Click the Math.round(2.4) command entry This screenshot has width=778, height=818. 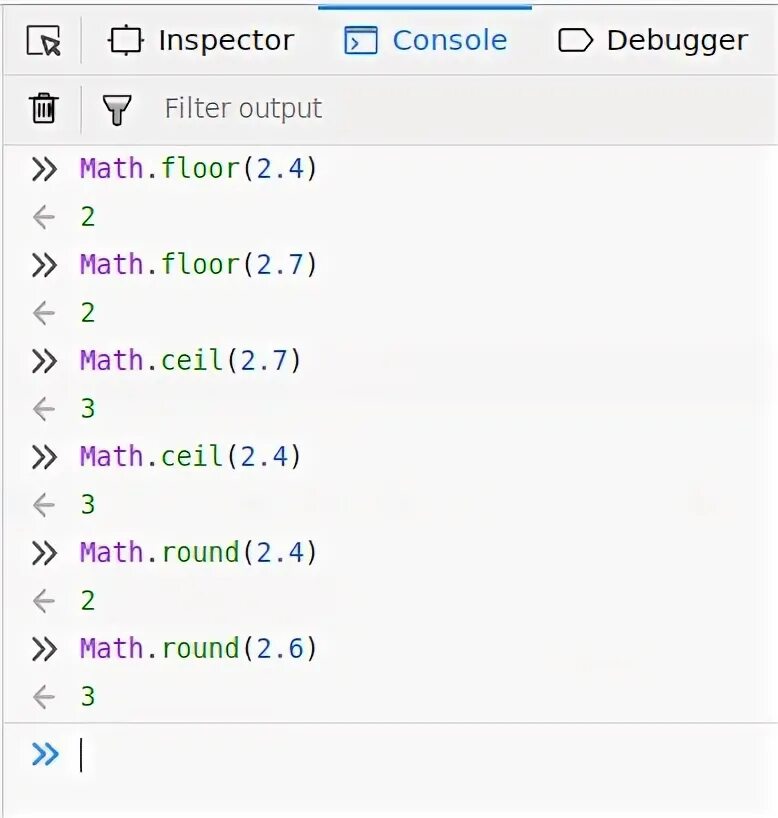click(198, 553)
